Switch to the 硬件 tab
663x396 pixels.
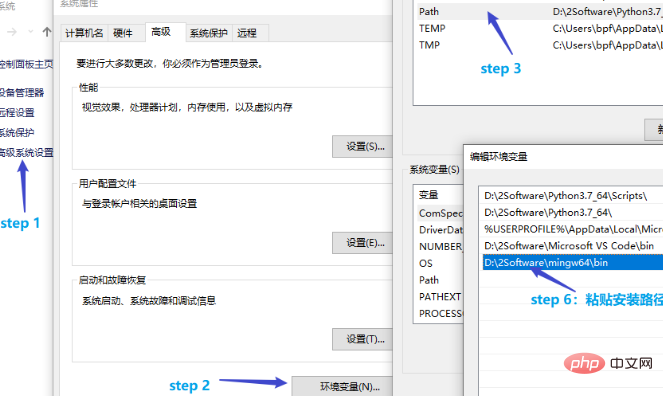click(123, 33)
